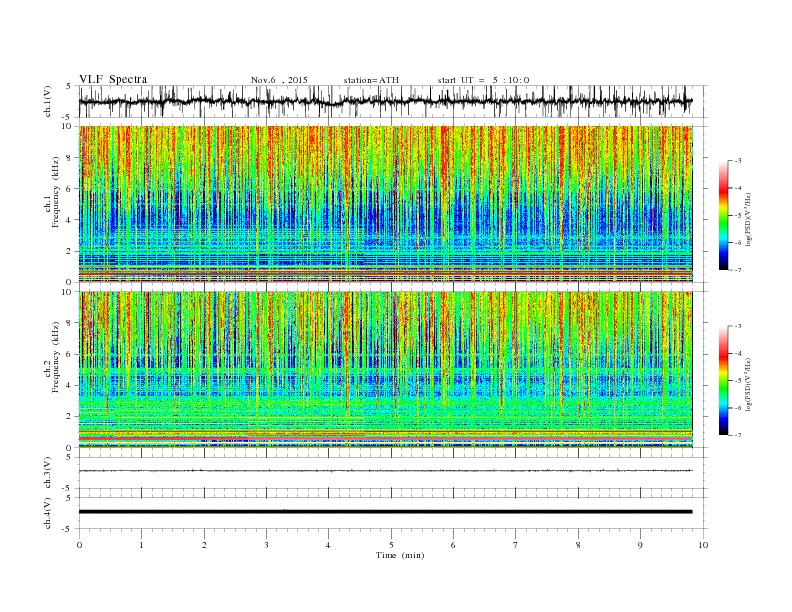Select the "Nov.6 , 2015" date text
The width and height of the screenshot is (792, 612).
point(279,80)
